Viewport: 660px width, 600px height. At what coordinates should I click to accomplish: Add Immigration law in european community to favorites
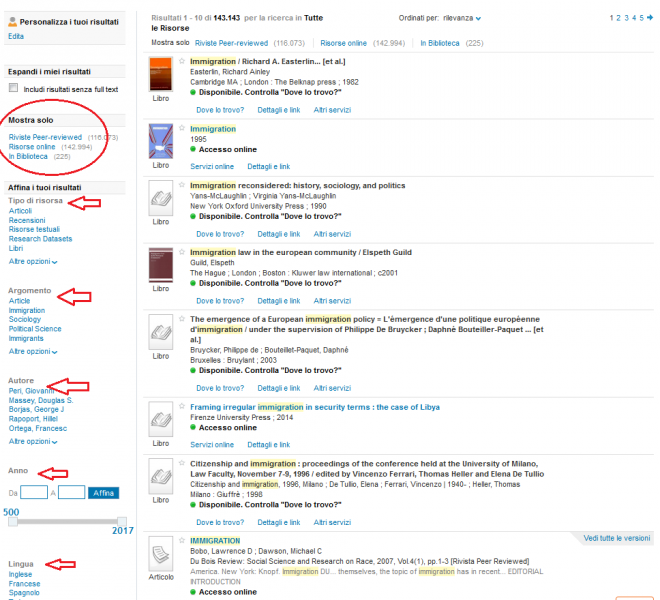point(182,252)
